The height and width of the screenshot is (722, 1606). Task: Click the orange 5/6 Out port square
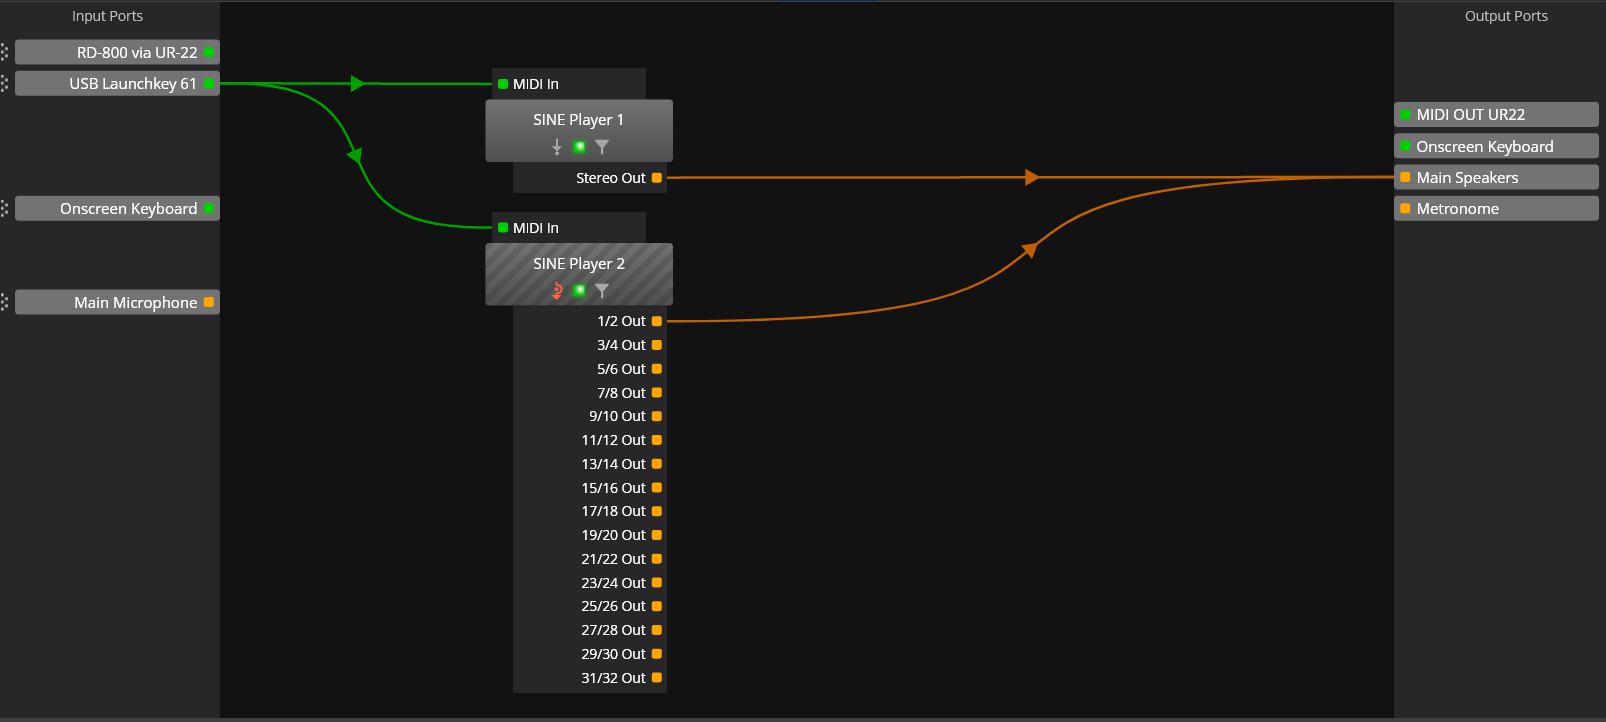tap(657, 369)
